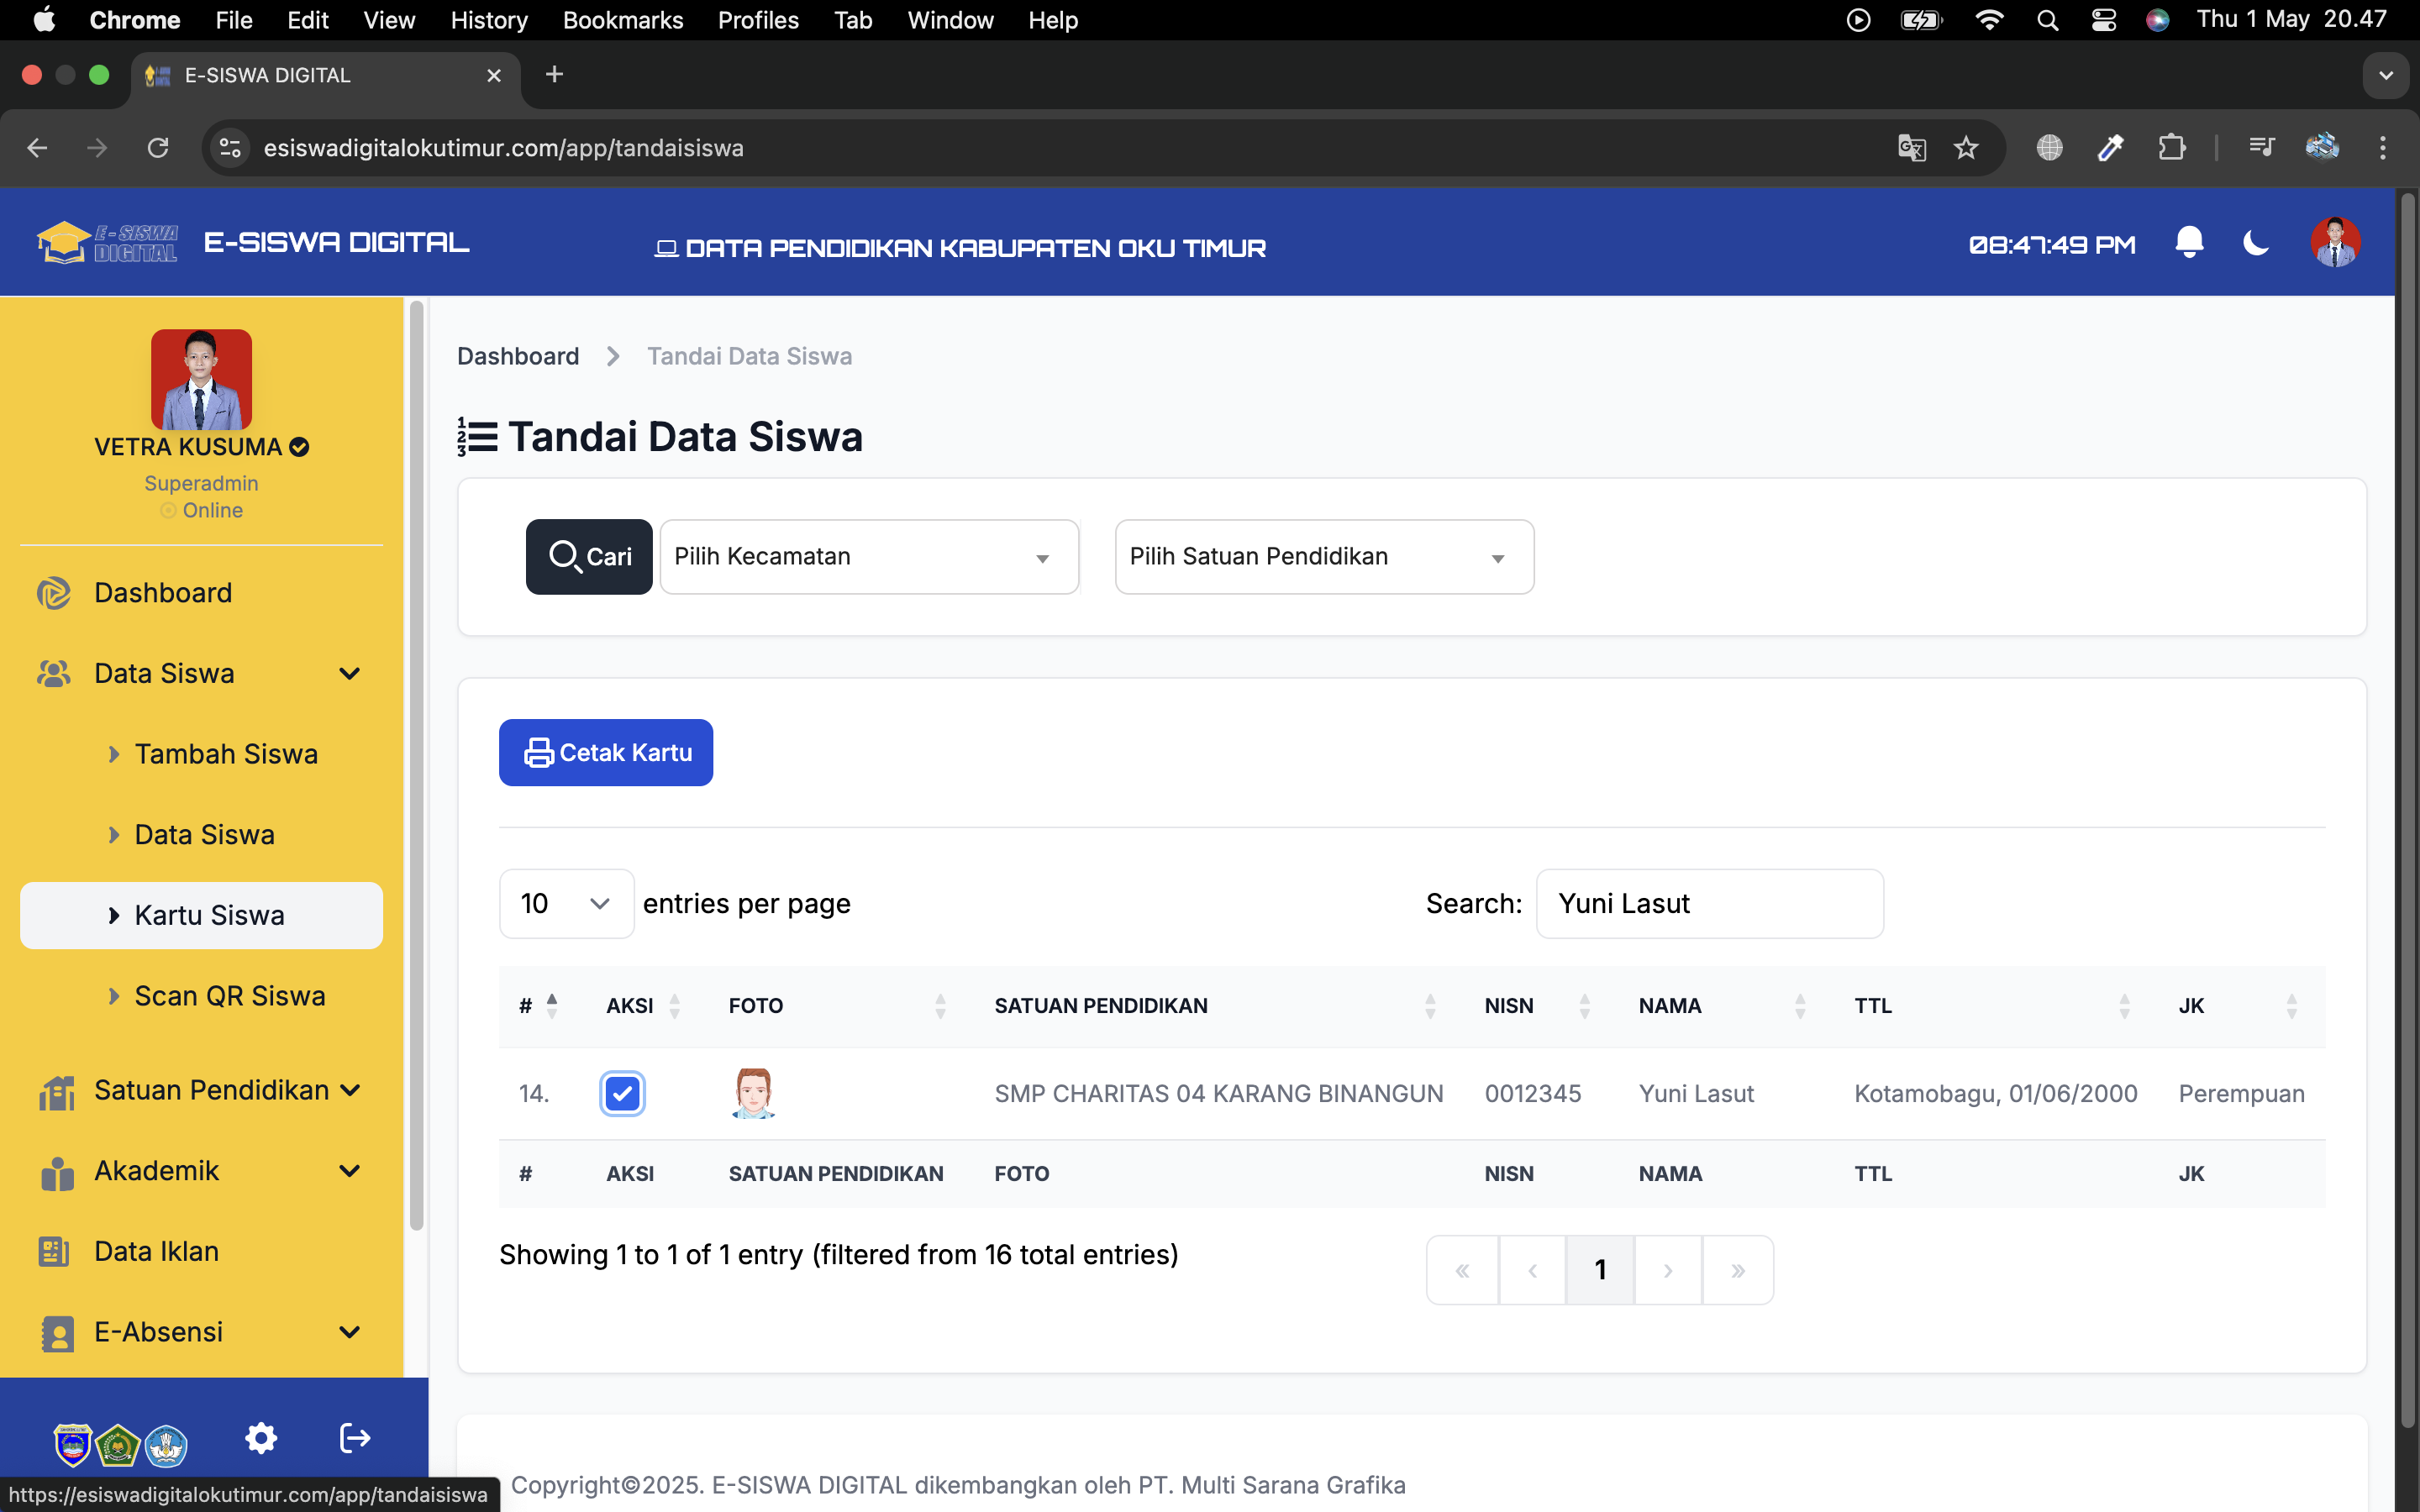This screenshot has height=1512, width=2420.
Task: Click the notification bell icon
Action: click(2189, 243)
